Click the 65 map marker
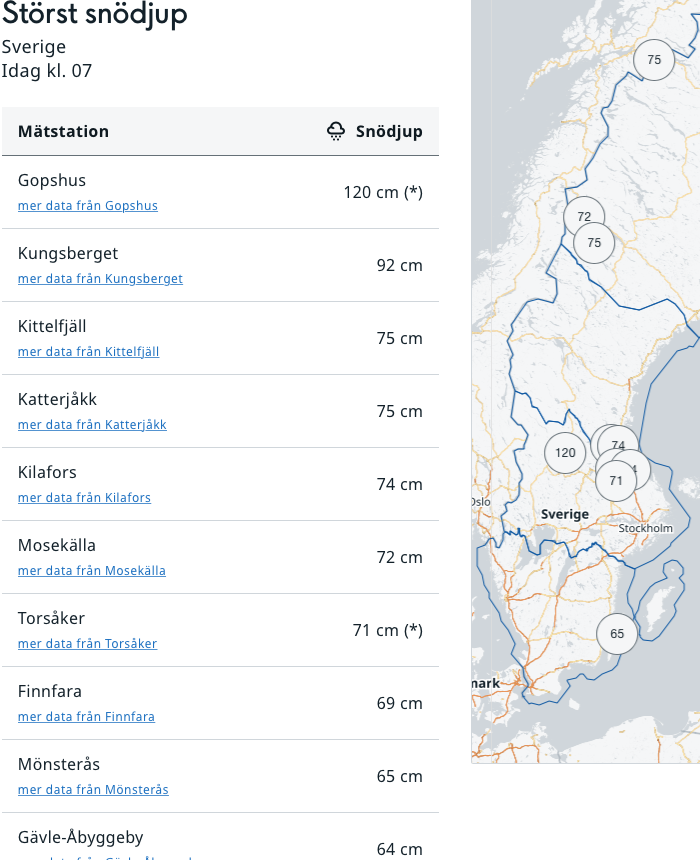The image size is (700, 860). coord(617,633)
